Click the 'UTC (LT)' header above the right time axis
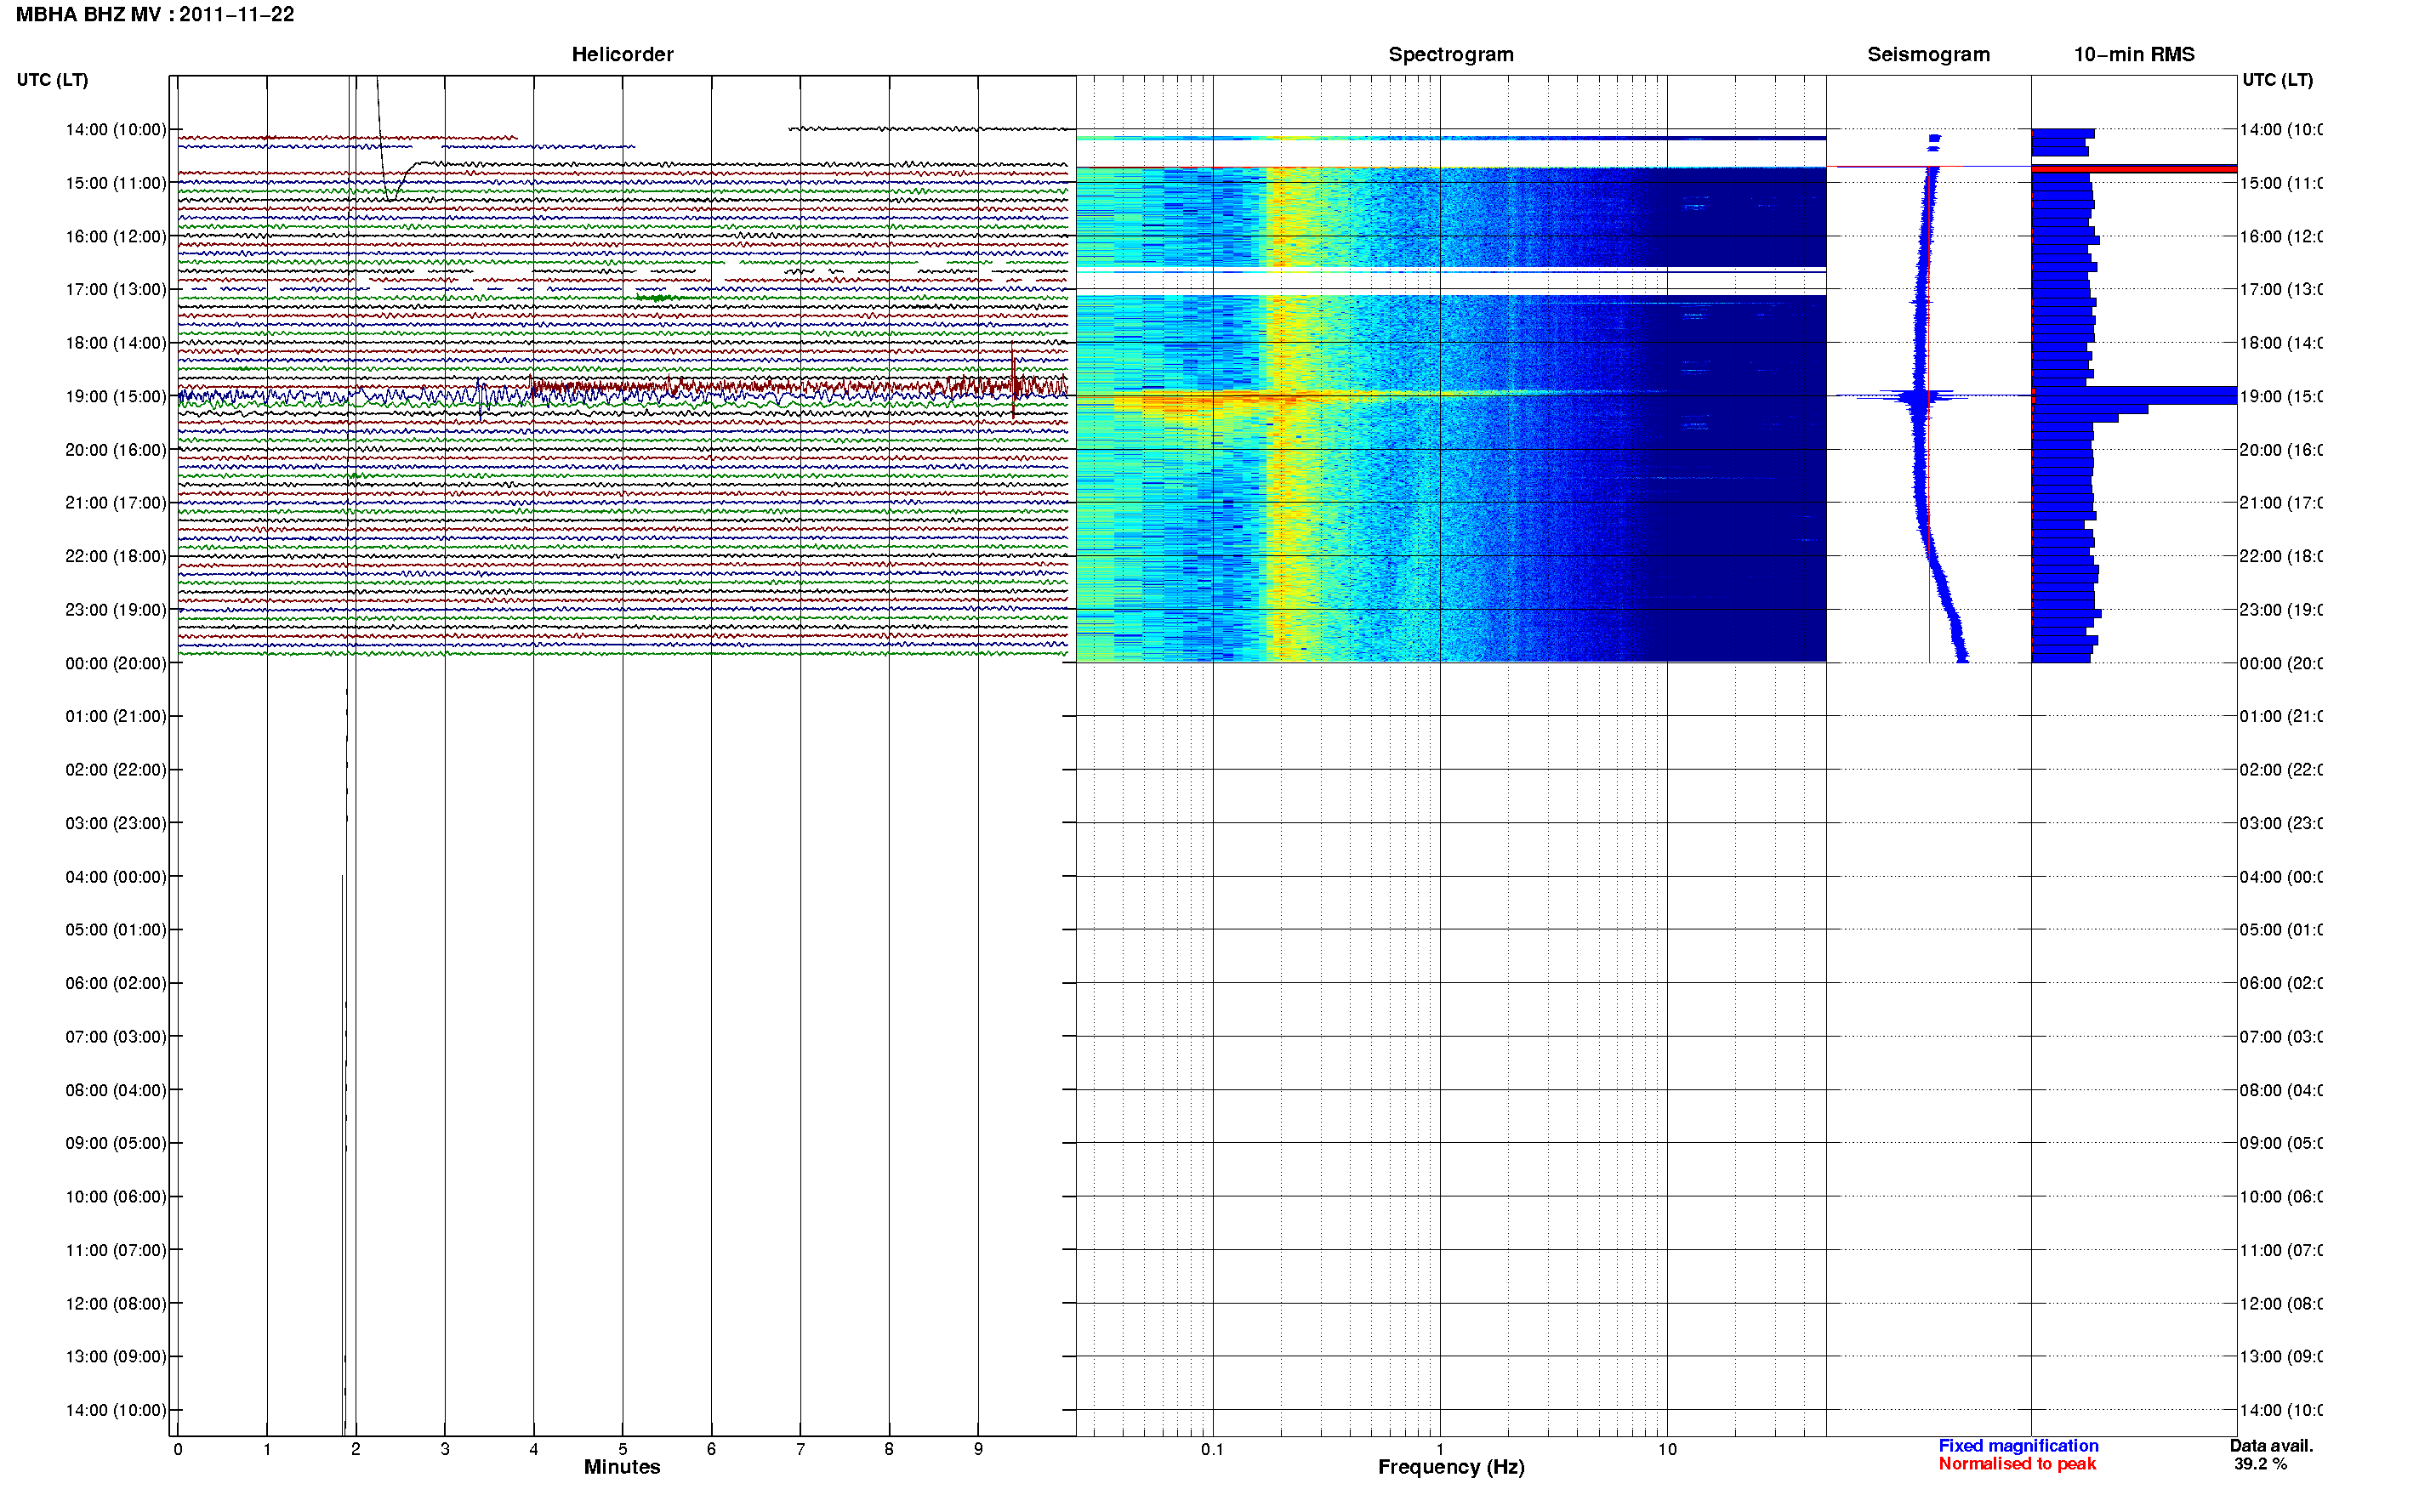 click(x=2277, y=80)
